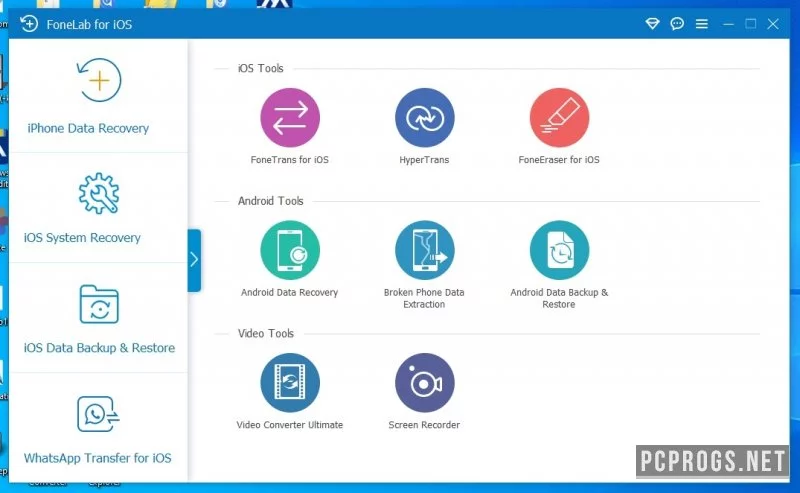
Task: Maximize the FoneLab window
Action: (x=751, y=23)
